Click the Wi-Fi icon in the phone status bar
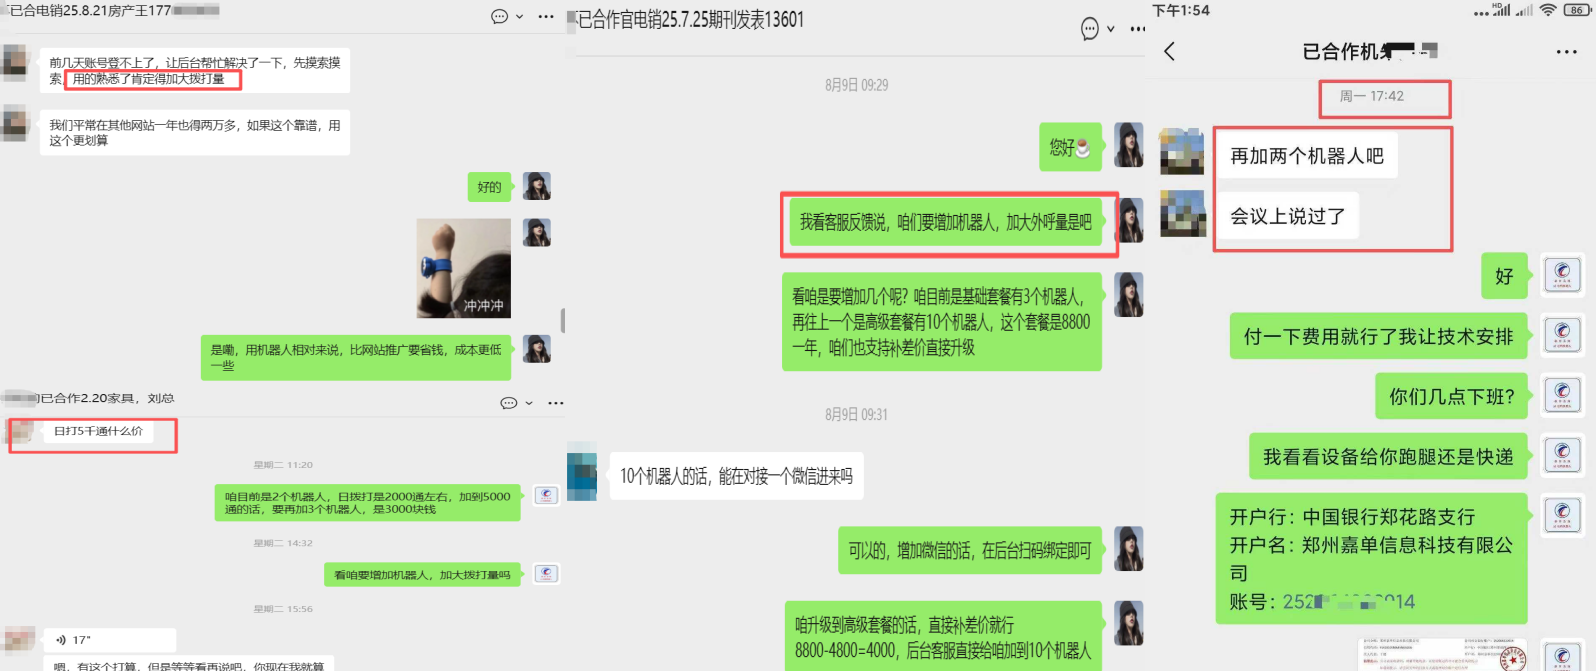Viewport: 1596px width, 671px height. point(1548,10)
